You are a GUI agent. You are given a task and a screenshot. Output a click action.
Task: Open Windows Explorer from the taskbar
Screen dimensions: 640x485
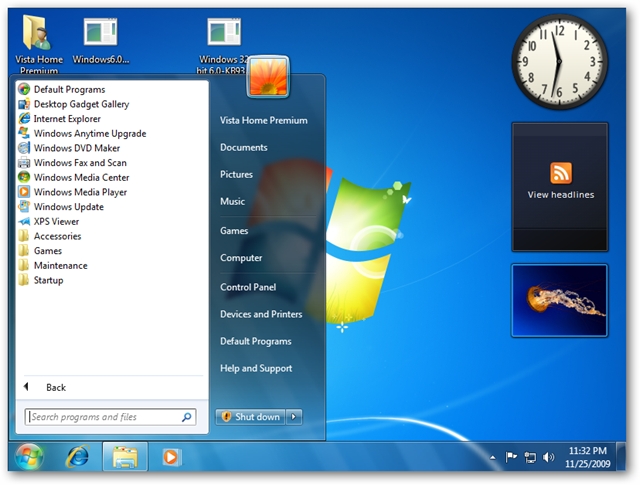click(125, 456)
